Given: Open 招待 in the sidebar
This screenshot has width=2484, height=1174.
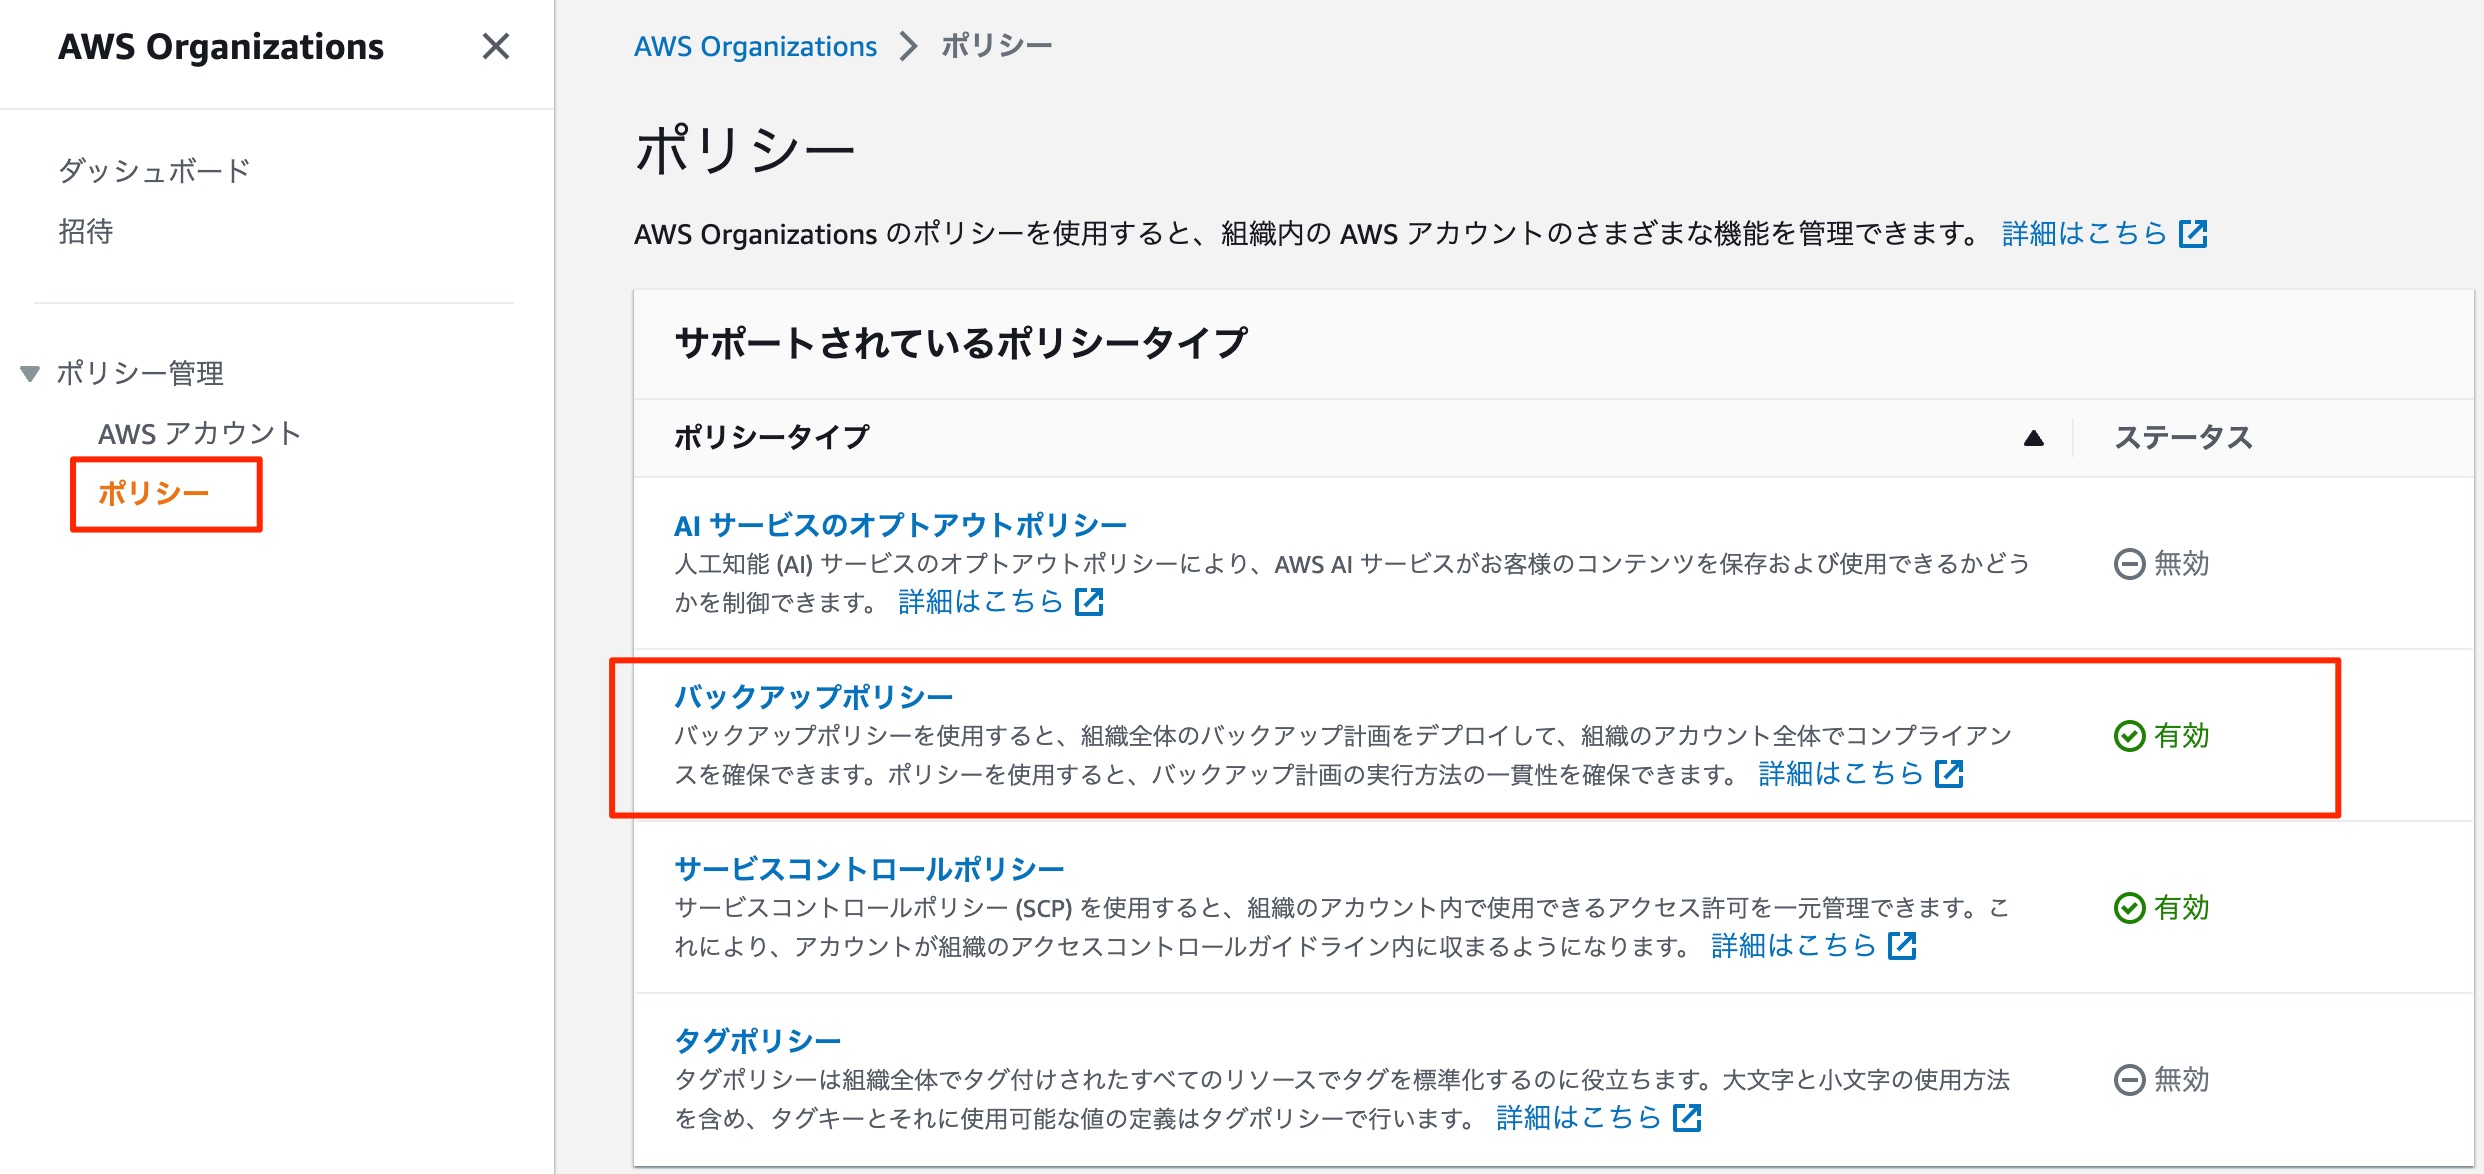Looking at the screenshot, I should tap(86, 231).
